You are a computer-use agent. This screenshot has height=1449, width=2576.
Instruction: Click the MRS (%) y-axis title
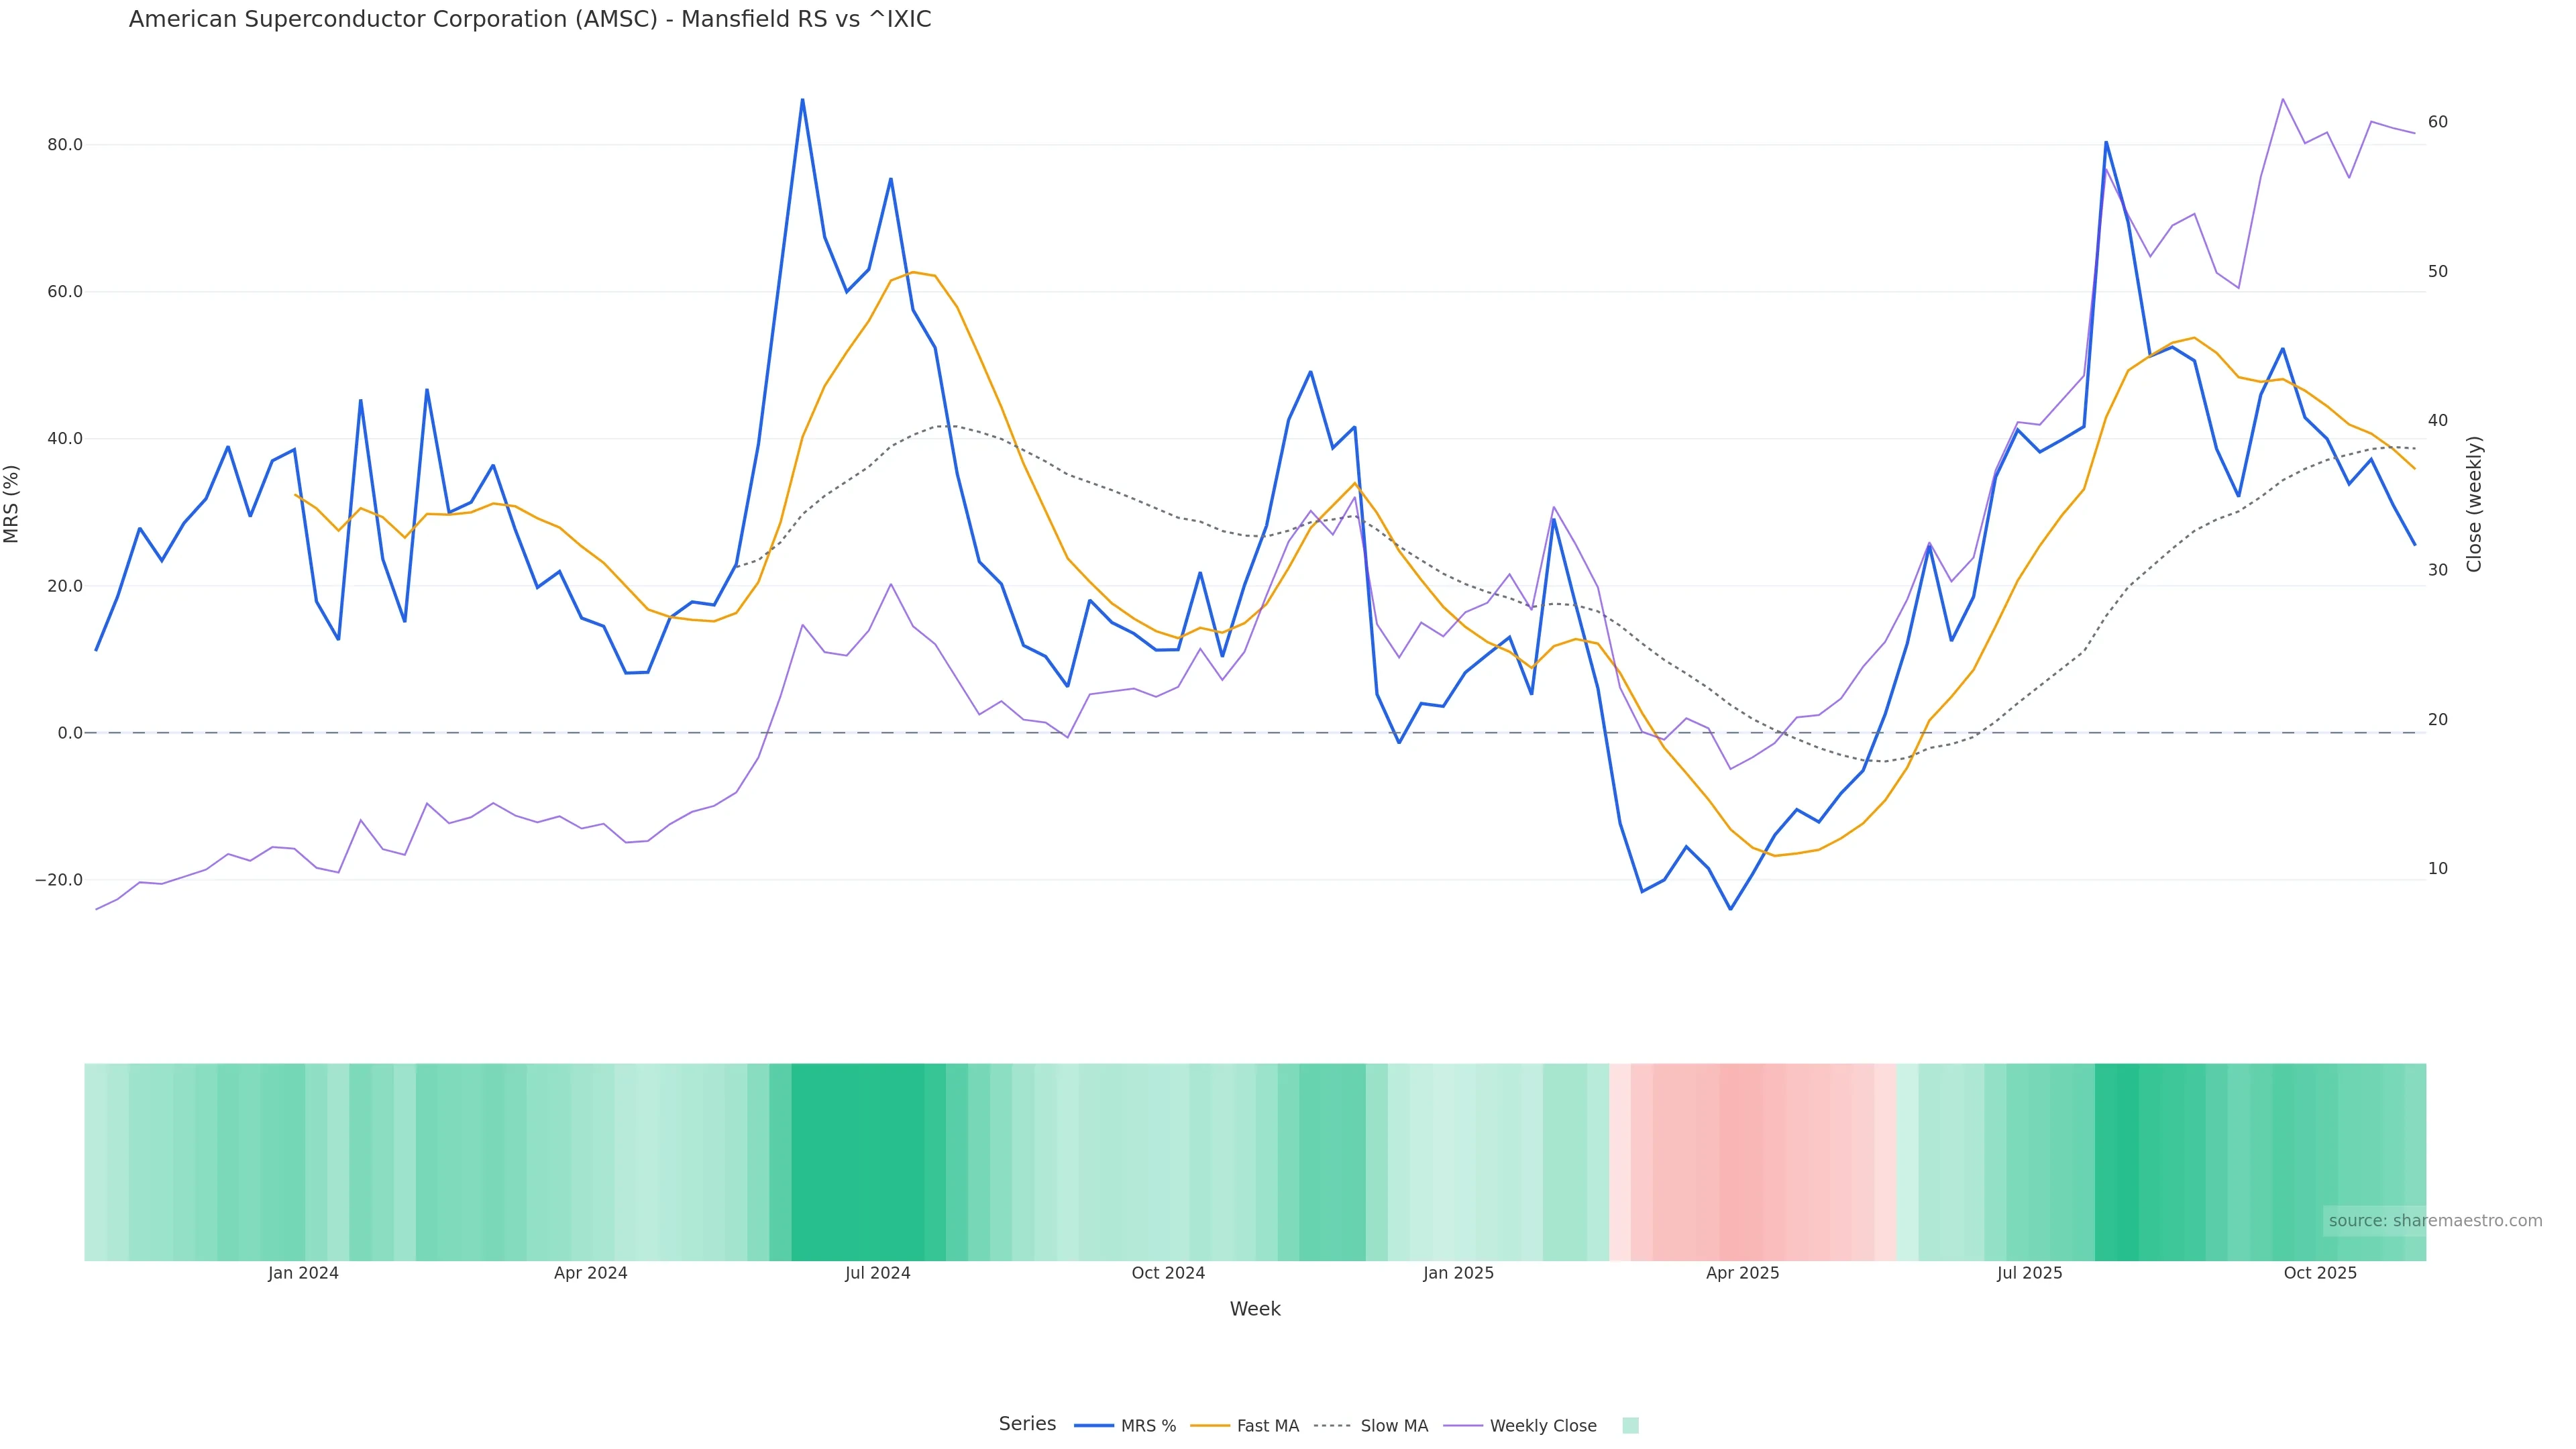12,504
